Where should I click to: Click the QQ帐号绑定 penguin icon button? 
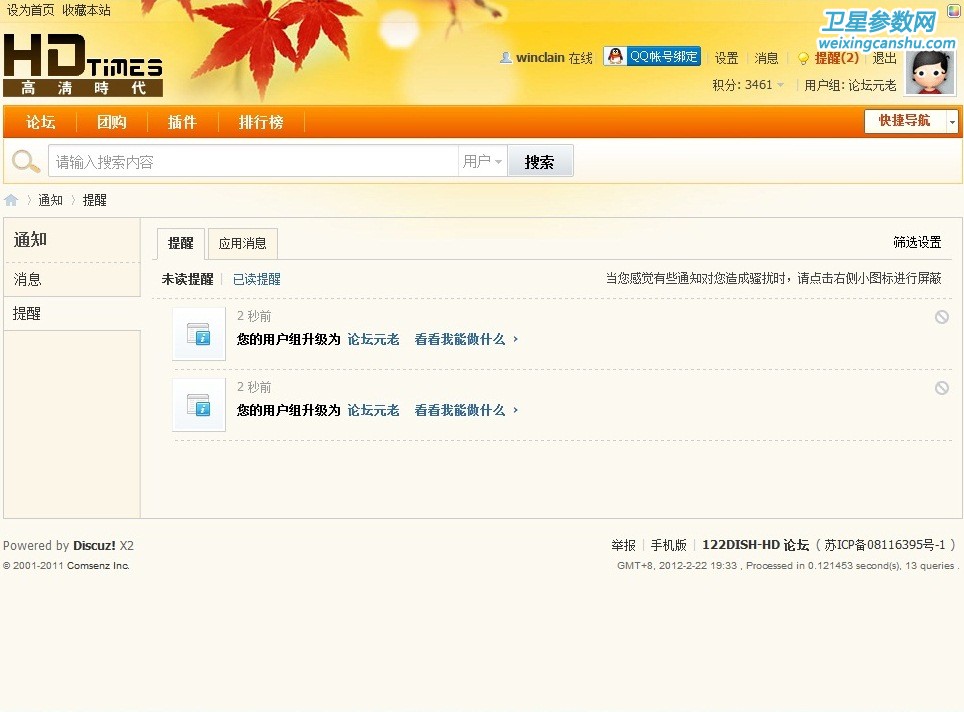tap(652, 57)
